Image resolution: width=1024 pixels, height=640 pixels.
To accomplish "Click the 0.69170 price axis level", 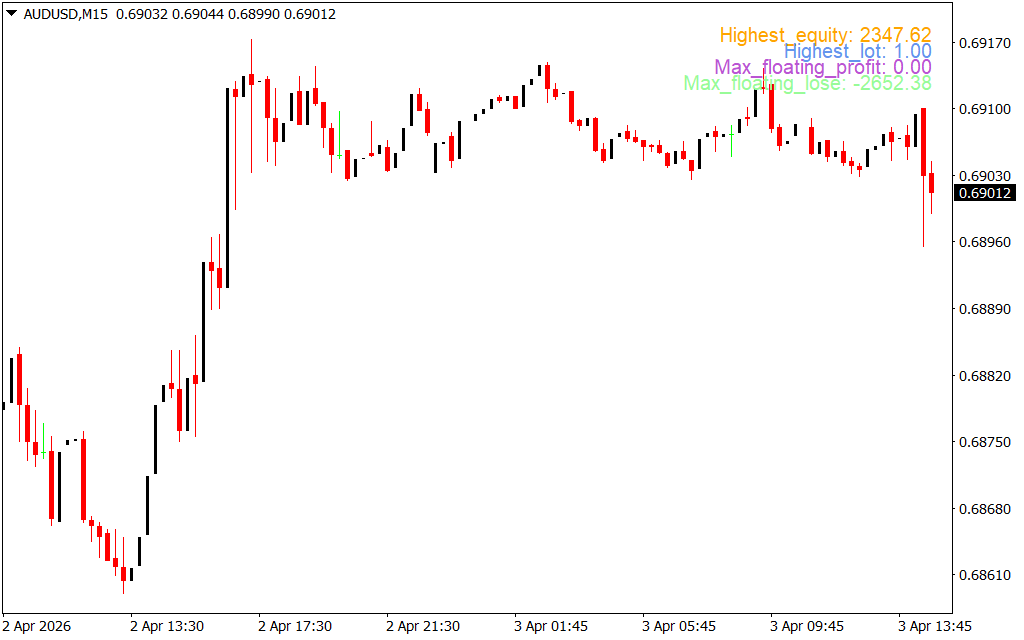I will (x=985, y=44).
